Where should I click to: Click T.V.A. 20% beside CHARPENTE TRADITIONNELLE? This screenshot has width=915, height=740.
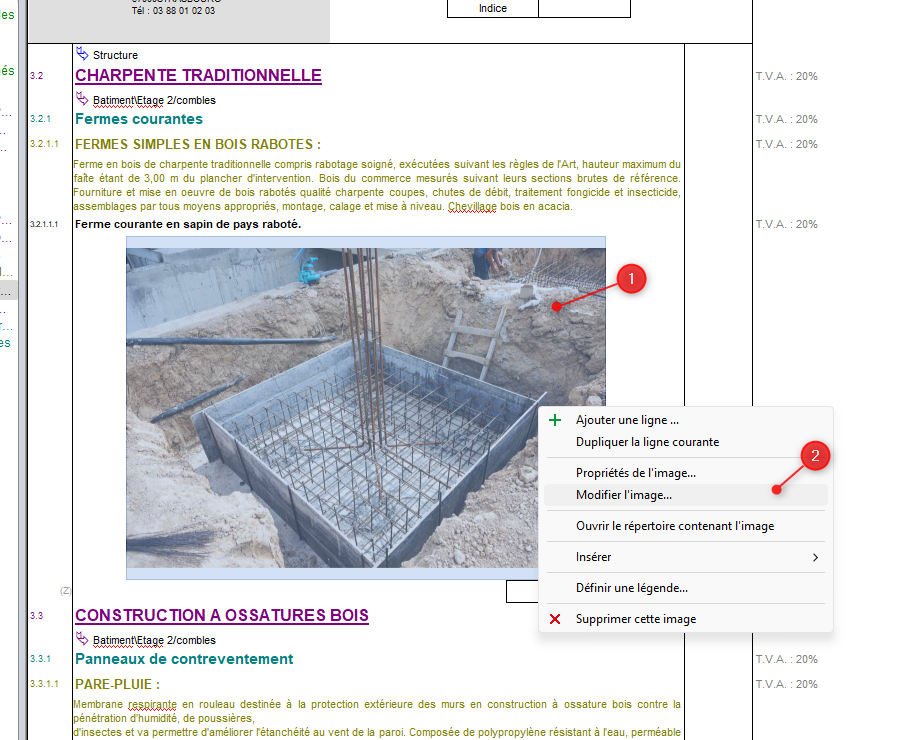[x=786, y=77]
